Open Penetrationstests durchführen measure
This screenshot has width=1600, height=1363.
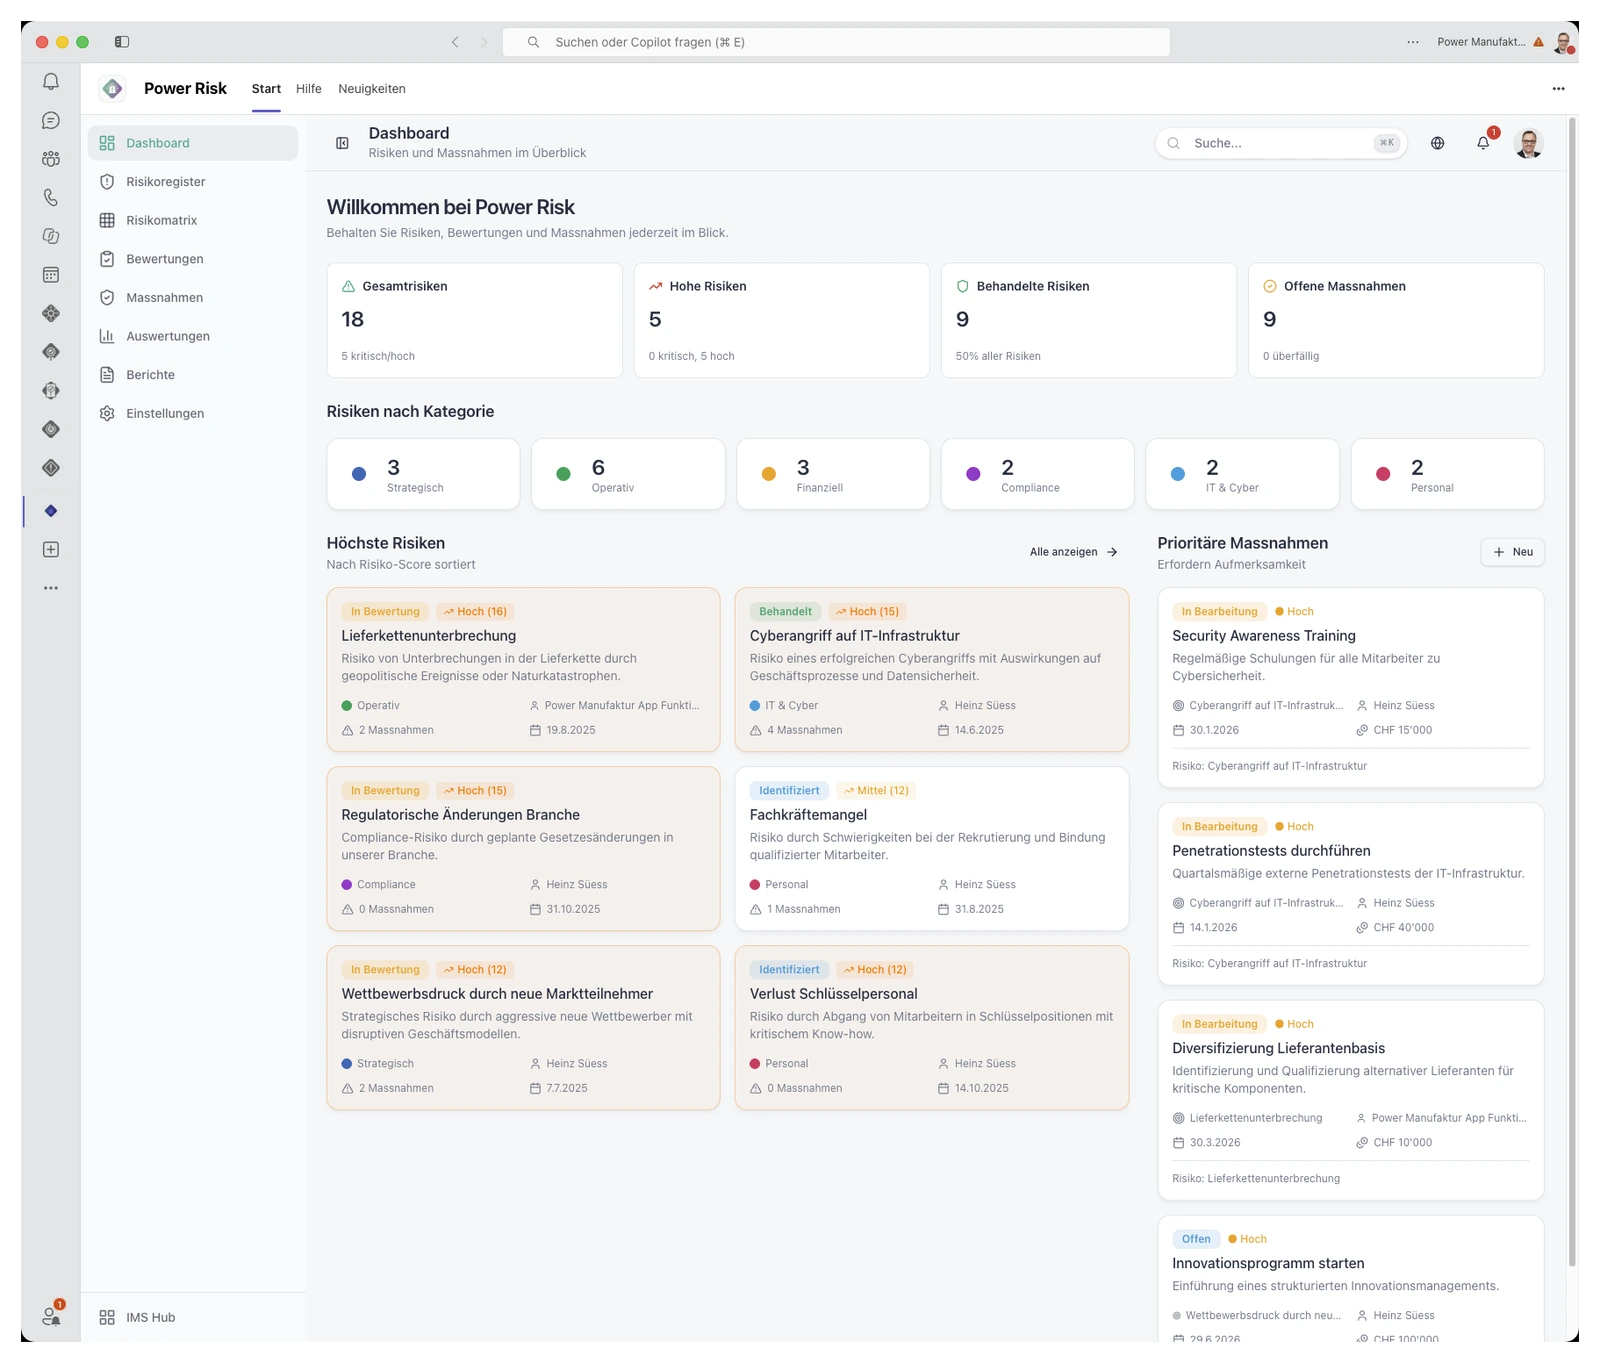click(1351, 893)
